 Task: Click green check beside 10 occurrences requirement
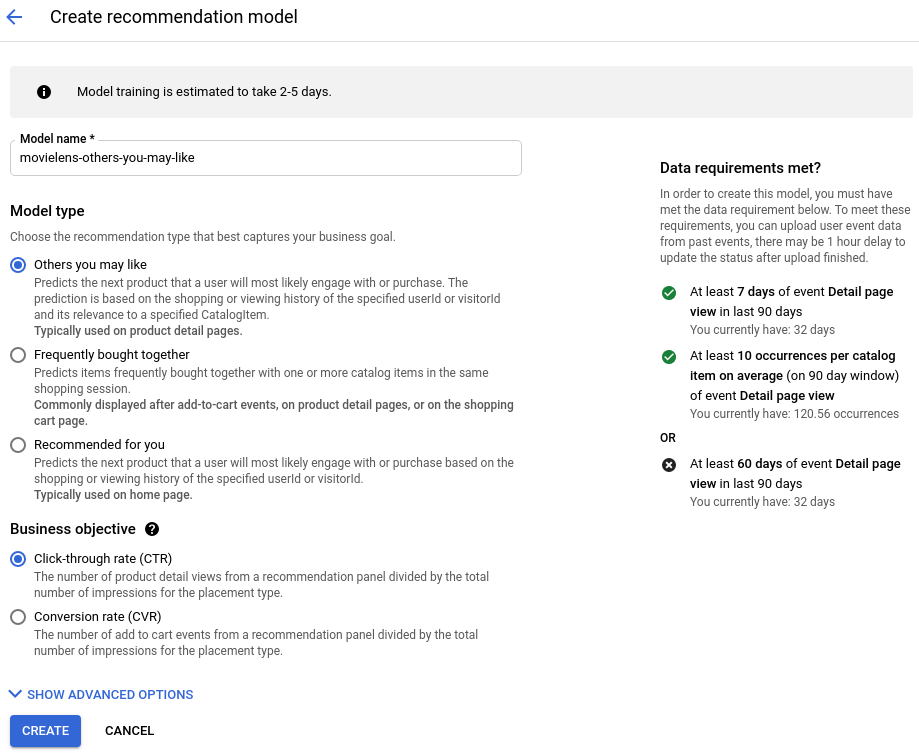pos(668,356)
